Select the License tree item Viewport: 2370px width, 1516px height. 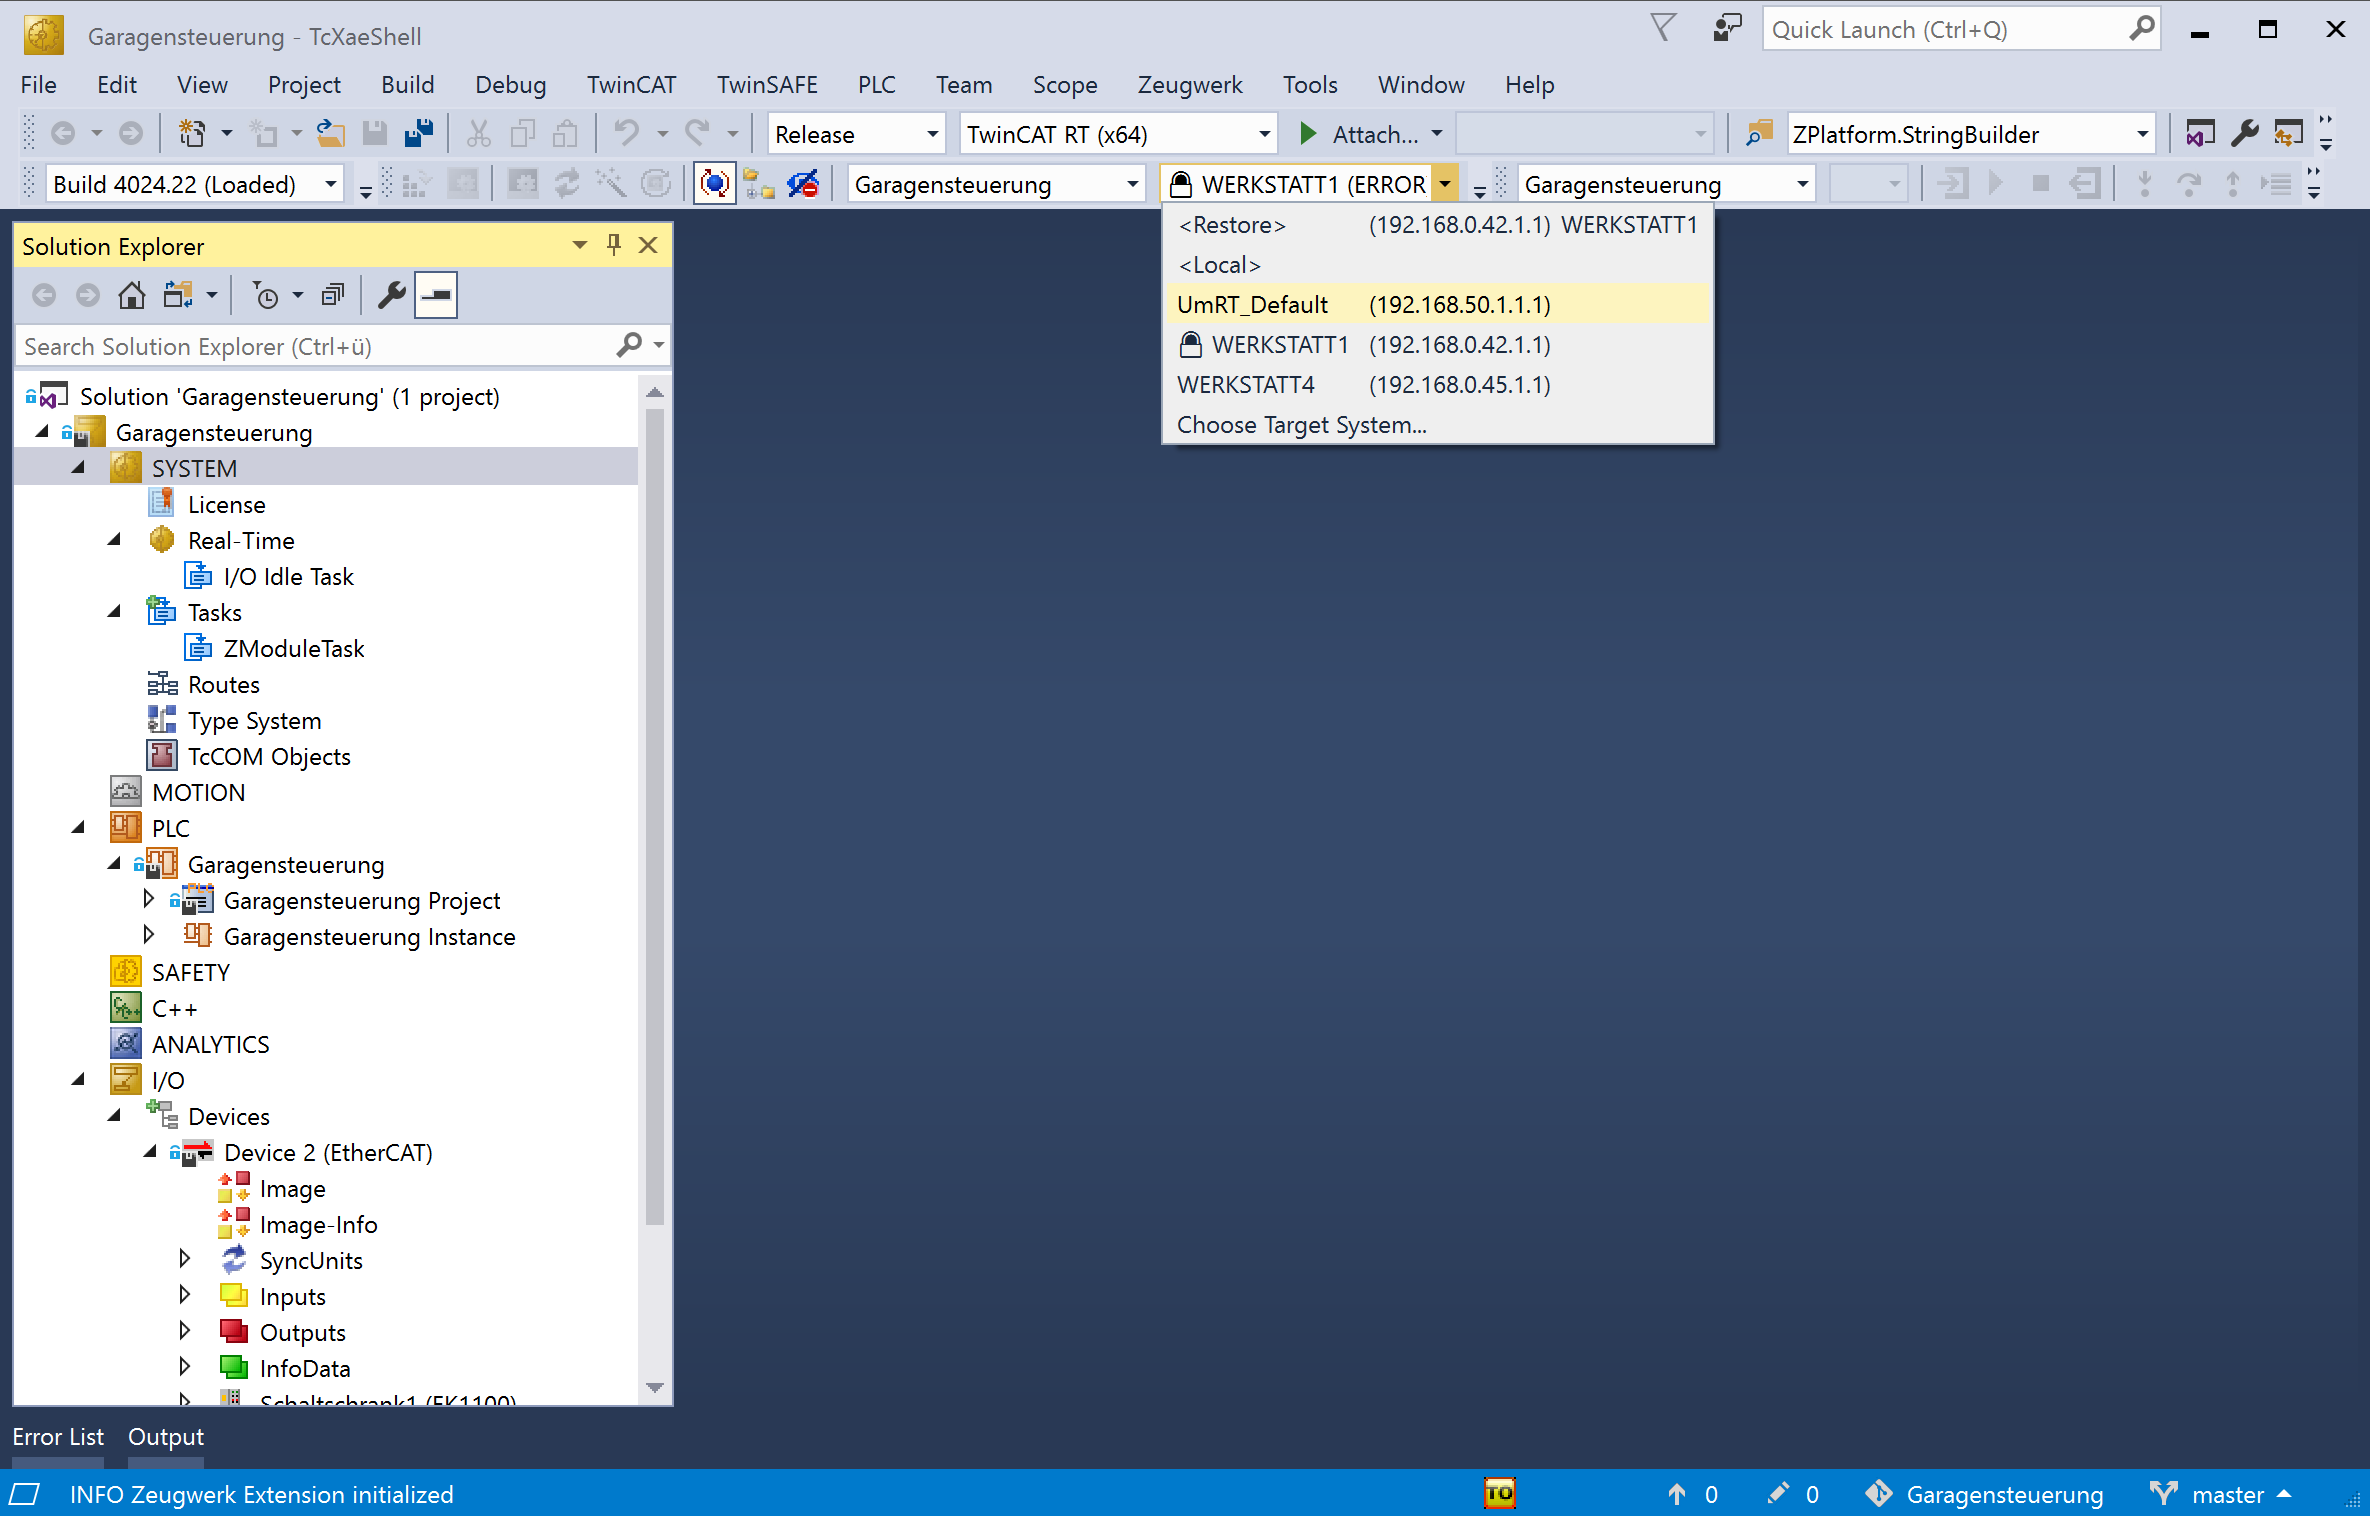click(226, 504)
